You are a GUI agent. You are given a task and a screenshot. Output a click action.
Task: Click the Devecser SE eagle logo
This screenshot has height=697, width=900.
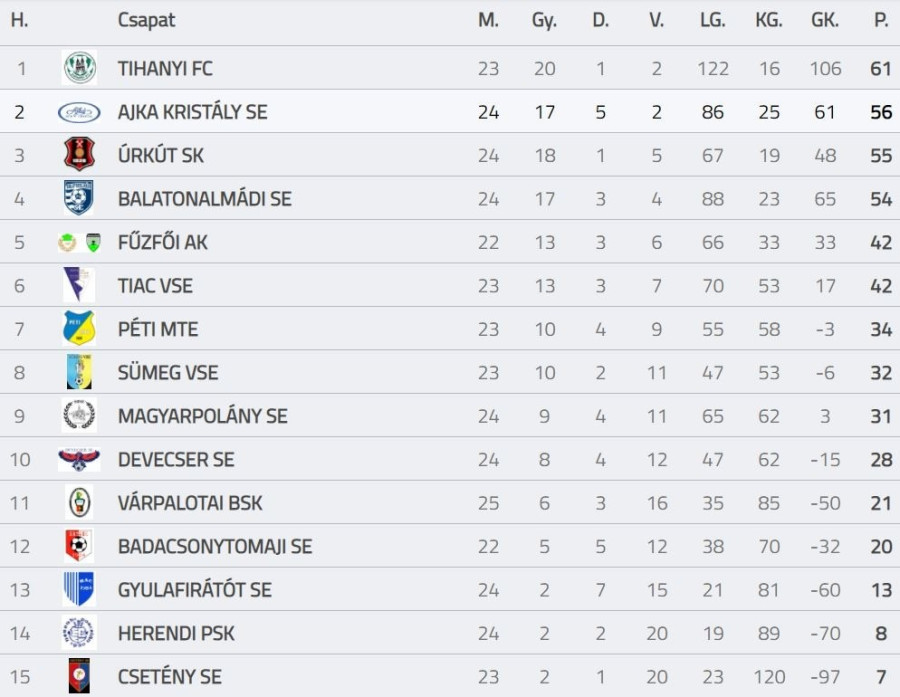click(x=79, y=459)
